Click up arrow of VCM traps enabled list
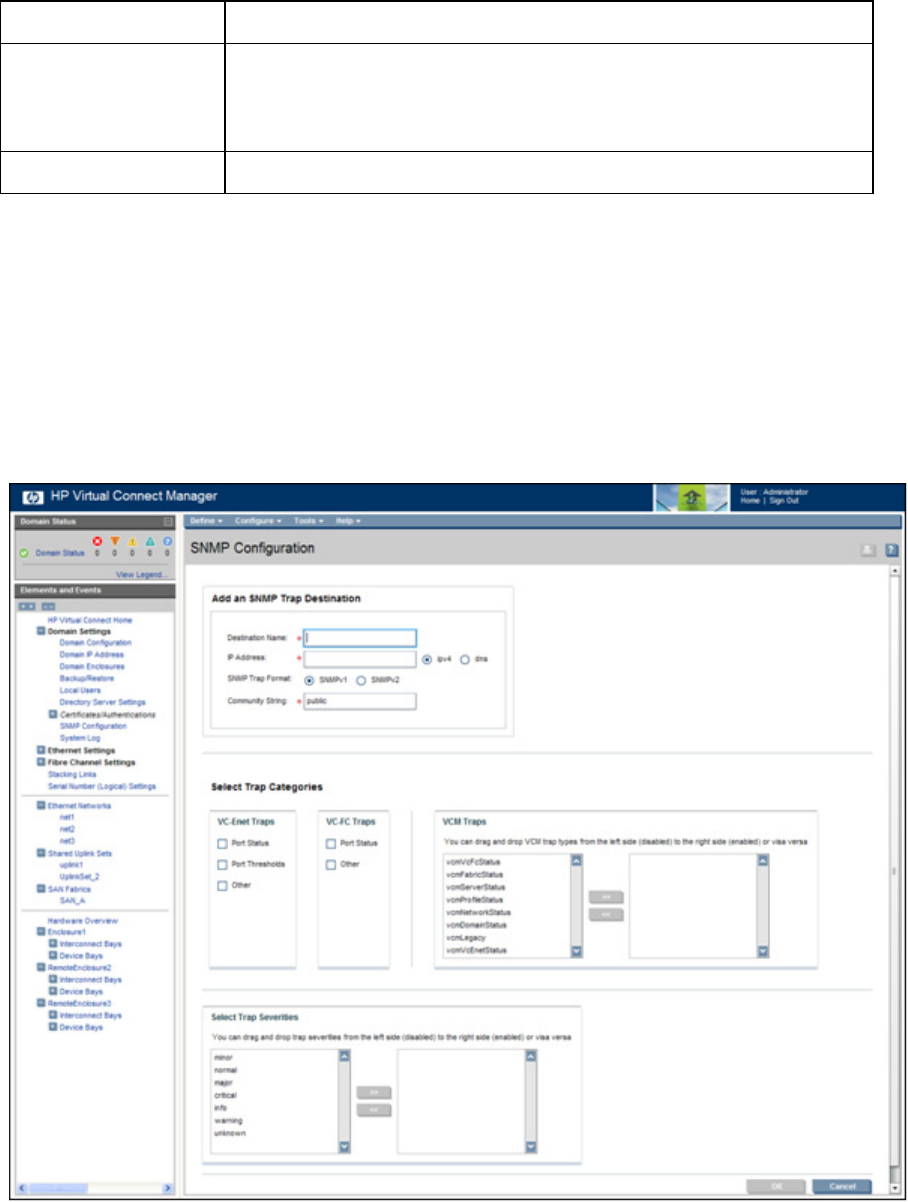Viewport: 908px width, 1202px height. tap(763, 860)
